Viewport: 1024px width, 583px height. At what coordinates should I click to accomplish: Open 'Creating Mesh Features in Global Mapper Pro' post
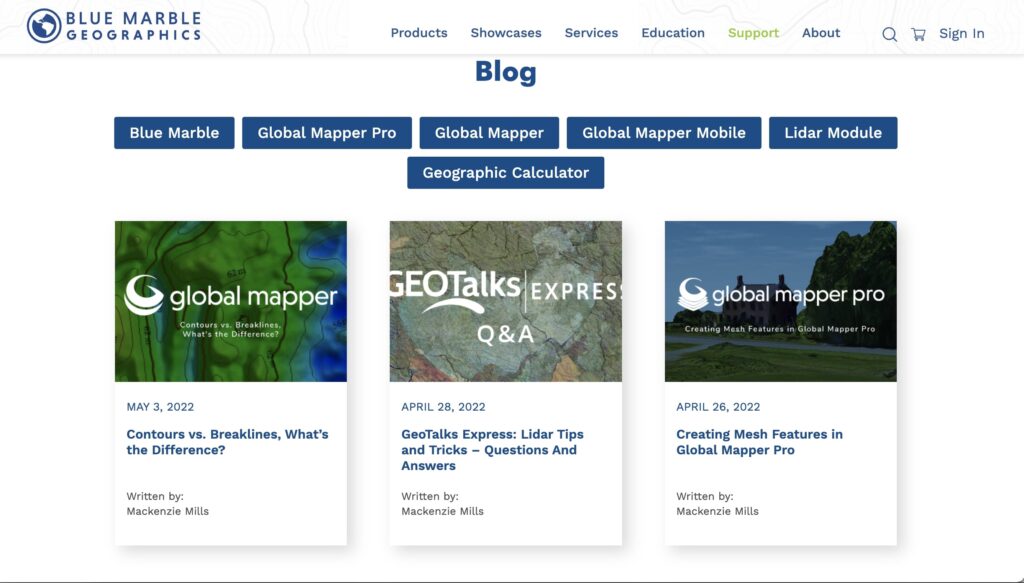point(760,442)
